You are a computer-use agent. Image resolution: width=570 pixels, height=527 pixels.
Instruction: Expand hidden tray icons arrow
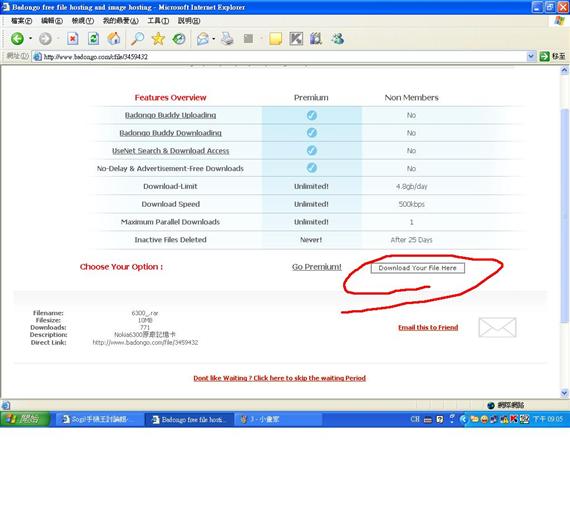coord(463,419)
